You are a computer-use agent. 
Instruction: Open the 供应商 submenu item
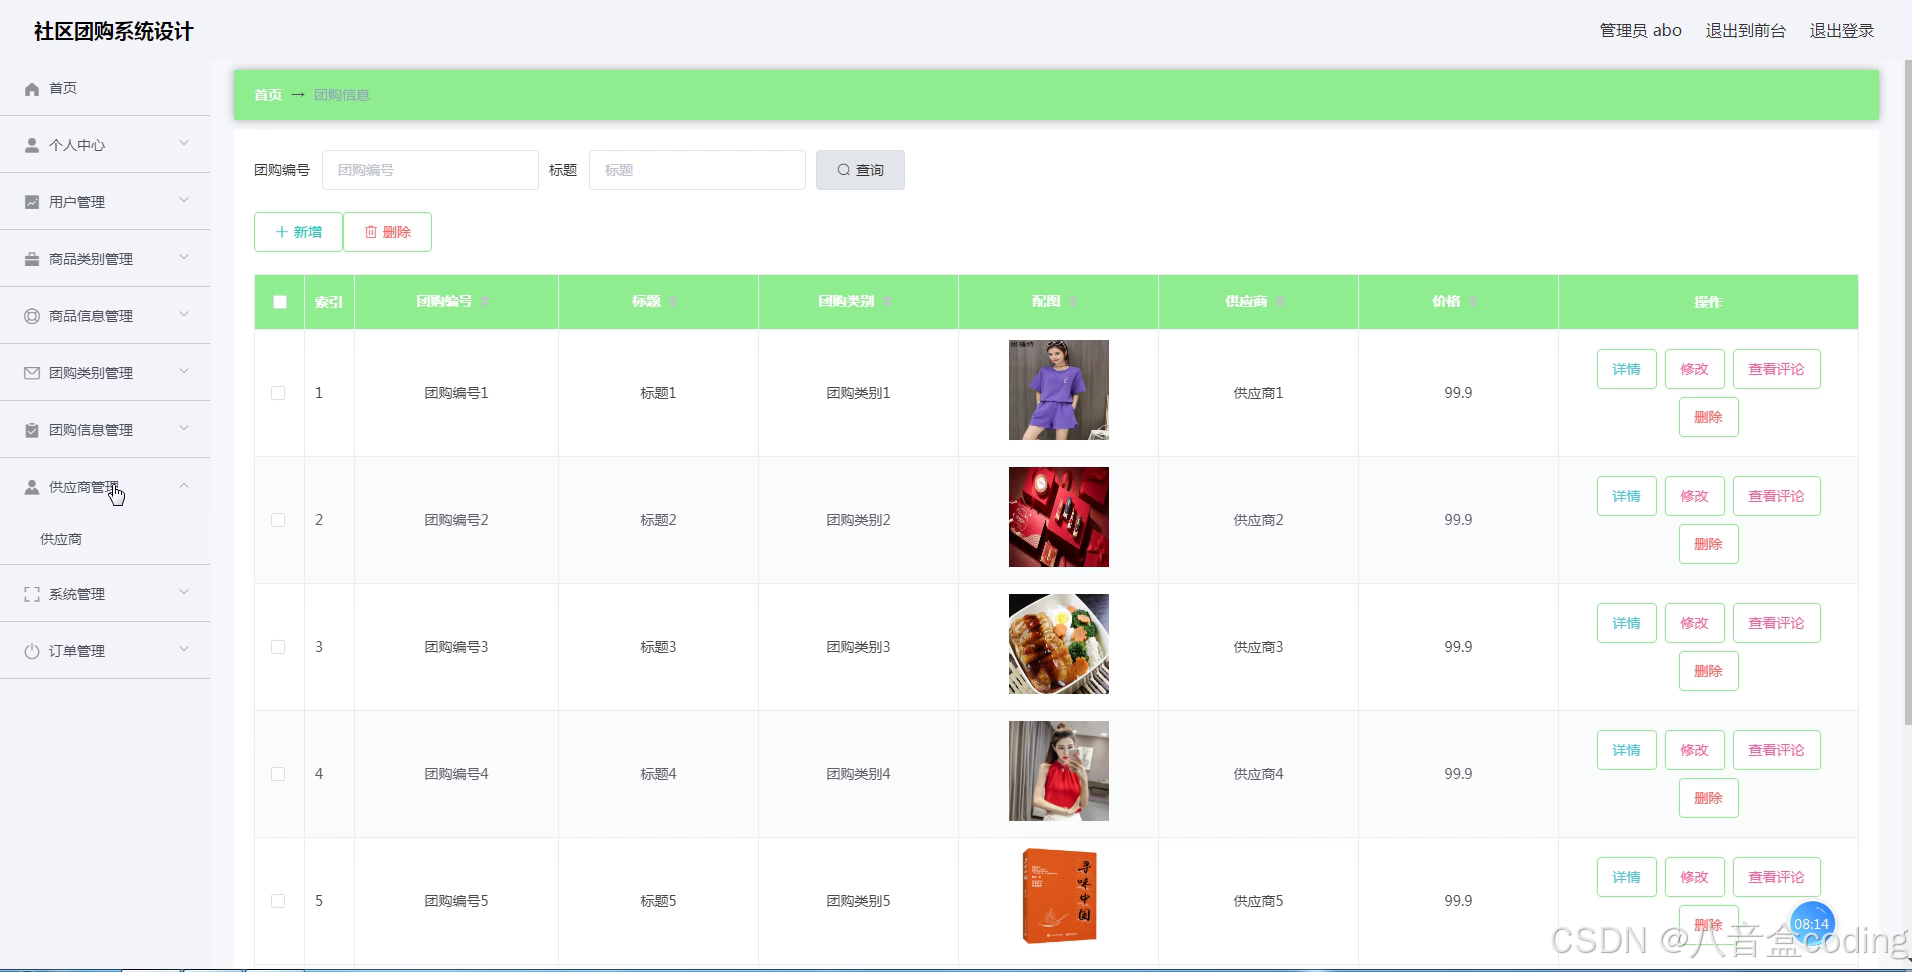61,538
